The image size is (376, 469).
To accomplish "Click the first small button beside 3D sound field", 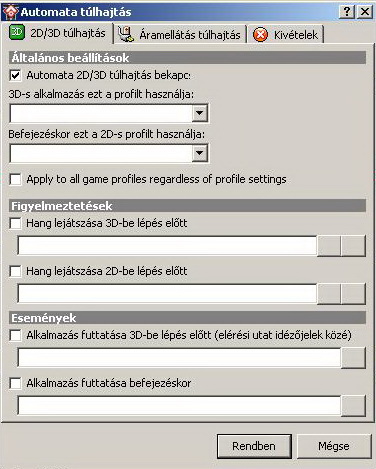I will tap(329, 246).
